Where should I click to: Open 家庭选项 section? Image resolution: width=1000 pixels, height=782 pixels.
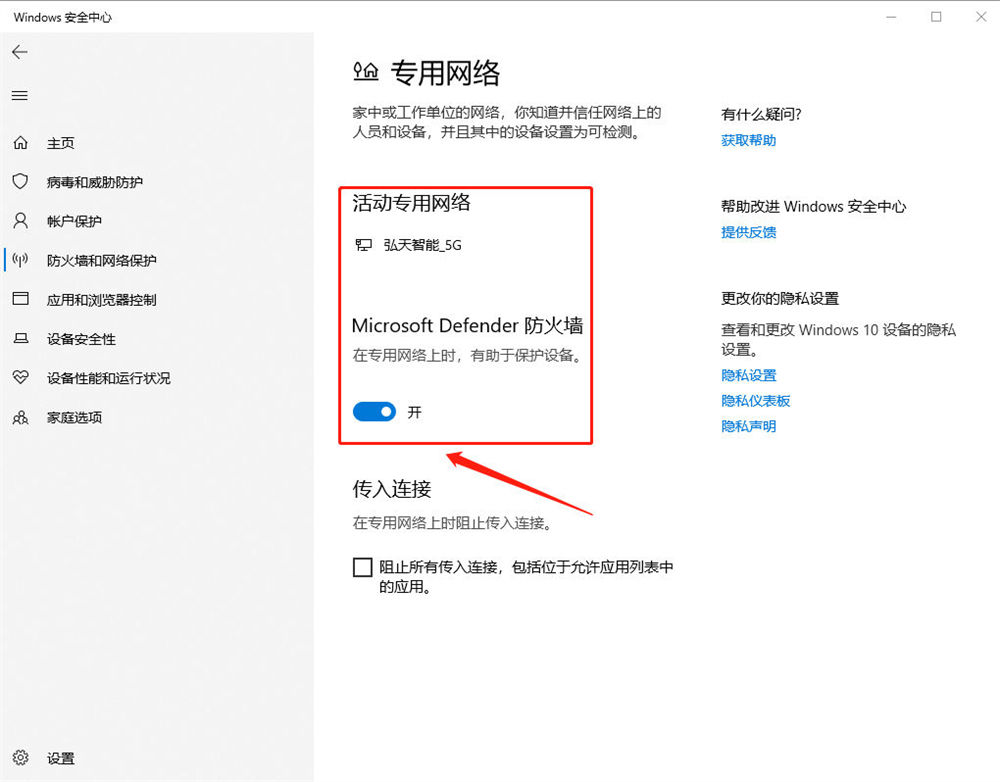coord(74,418)
